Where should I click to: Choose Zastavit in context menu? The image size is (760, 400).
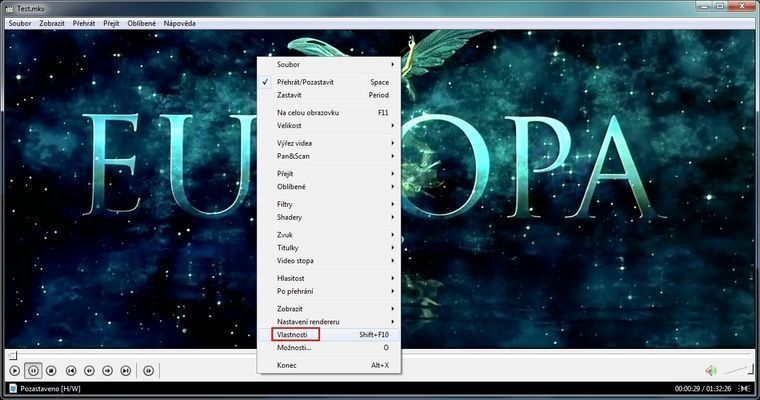329,95
